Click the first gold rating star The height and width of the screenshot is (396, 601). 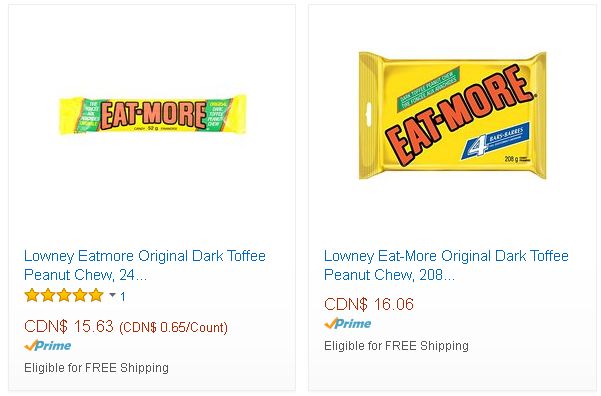pyautogui.click(x=31, y=296)
